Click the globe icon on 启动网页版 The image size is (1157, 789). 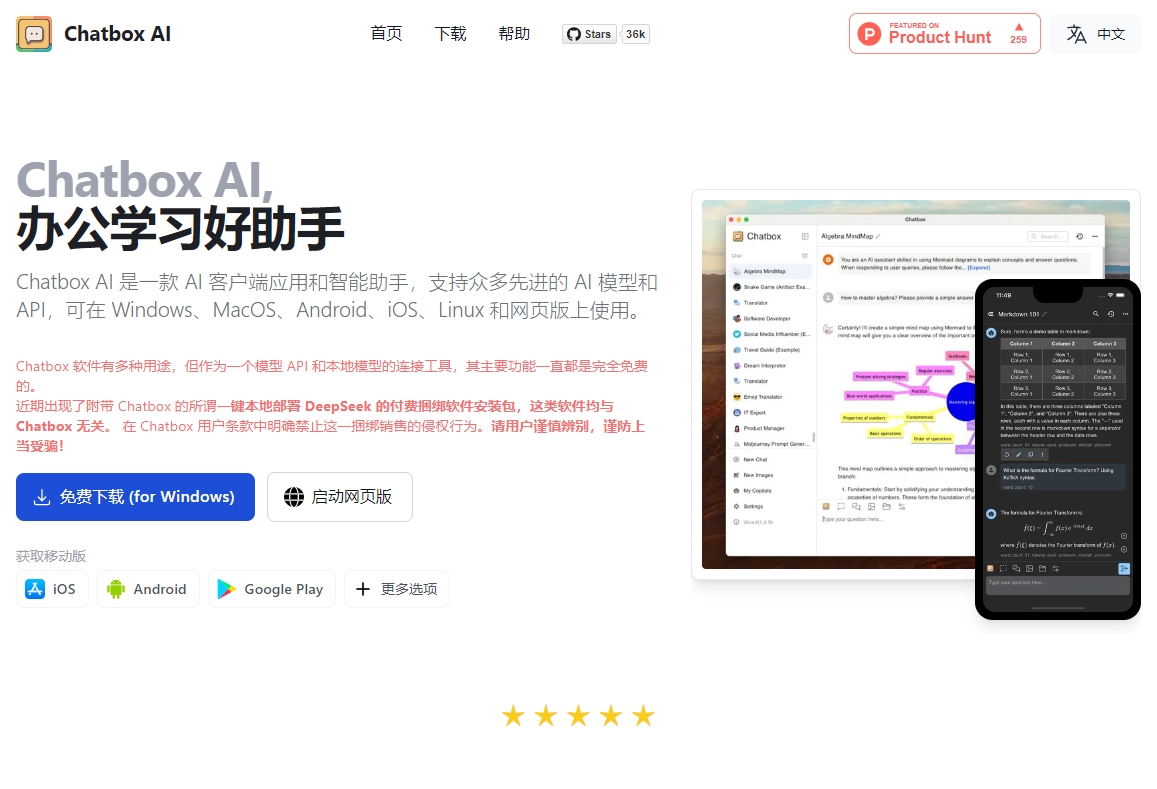coord(294,497)
